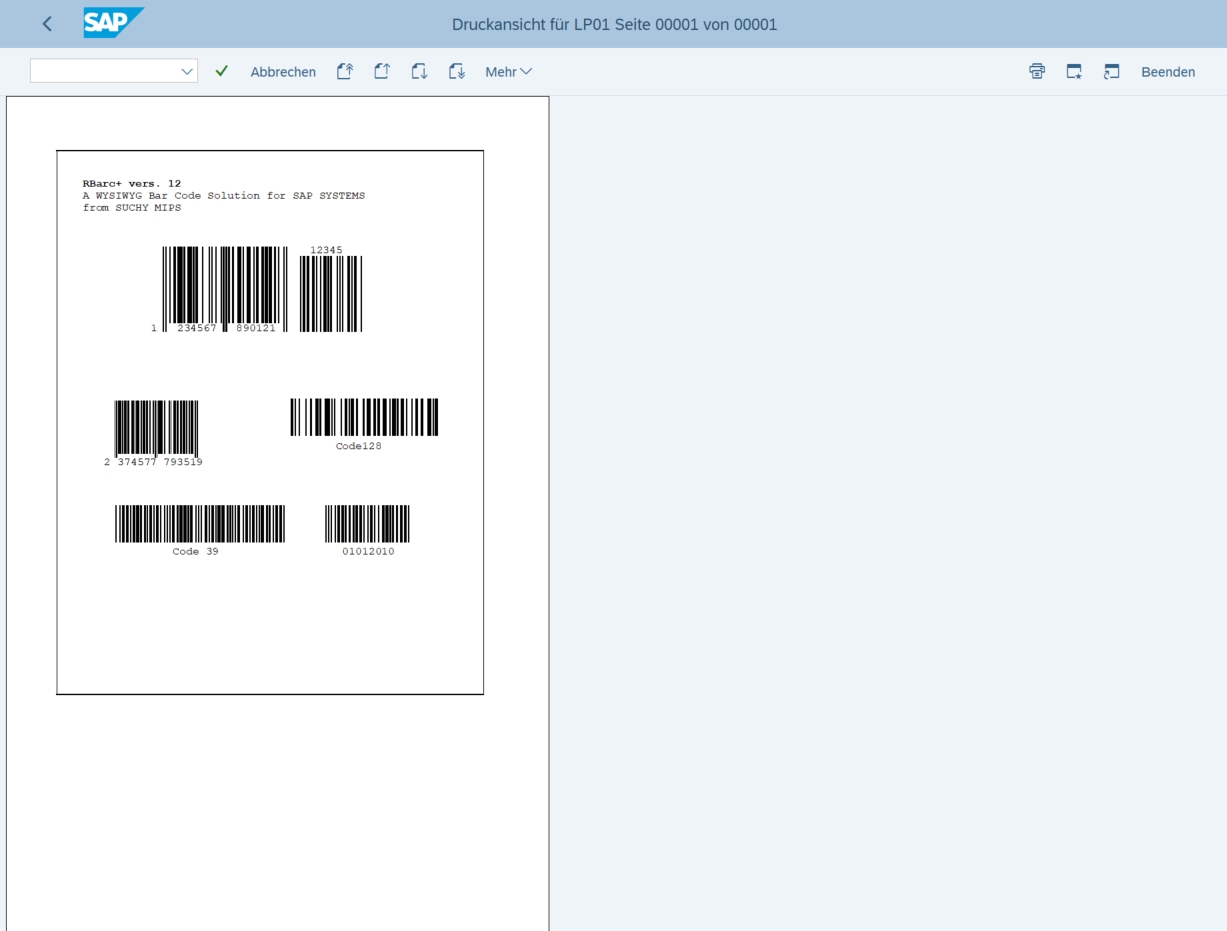Click the 'Code 39' caption text
Viewport: 1227px width, 931px height.
195,551
